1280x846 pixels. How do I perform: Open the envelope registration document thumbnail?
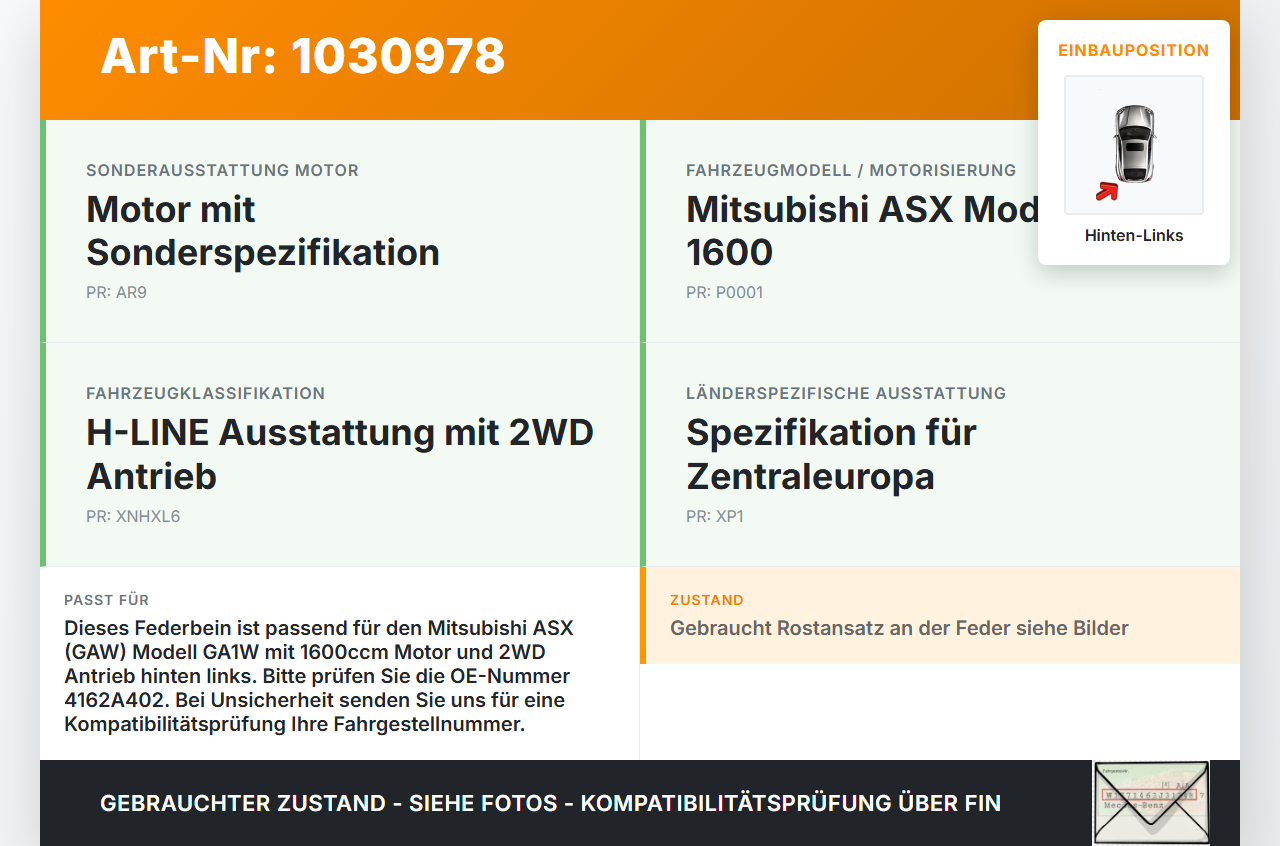coord(1151,803)
